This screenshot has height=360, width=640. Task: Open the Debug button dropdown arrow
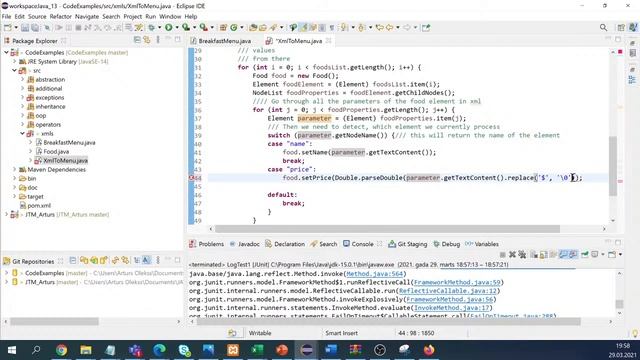click(x=159, y=28)
